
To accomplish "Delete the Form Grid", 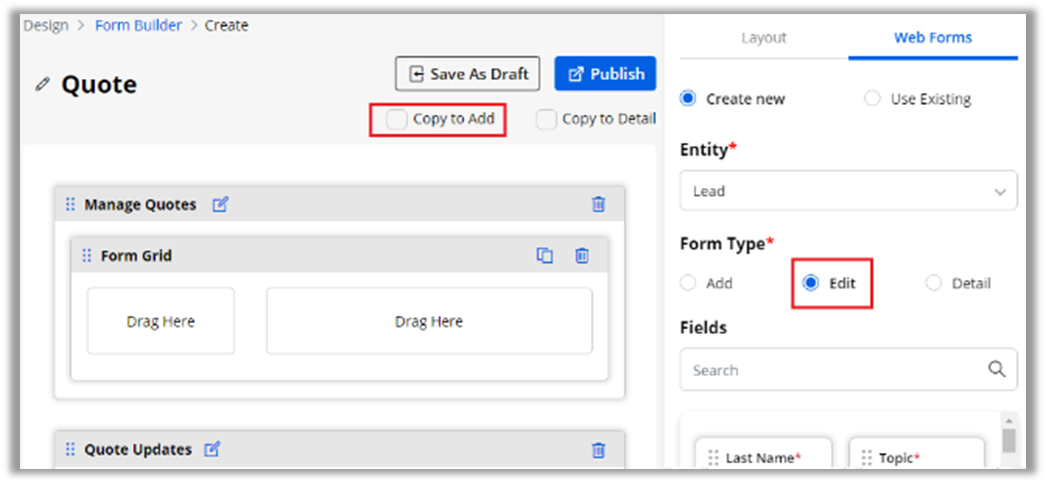I will [x=581, y=256].
